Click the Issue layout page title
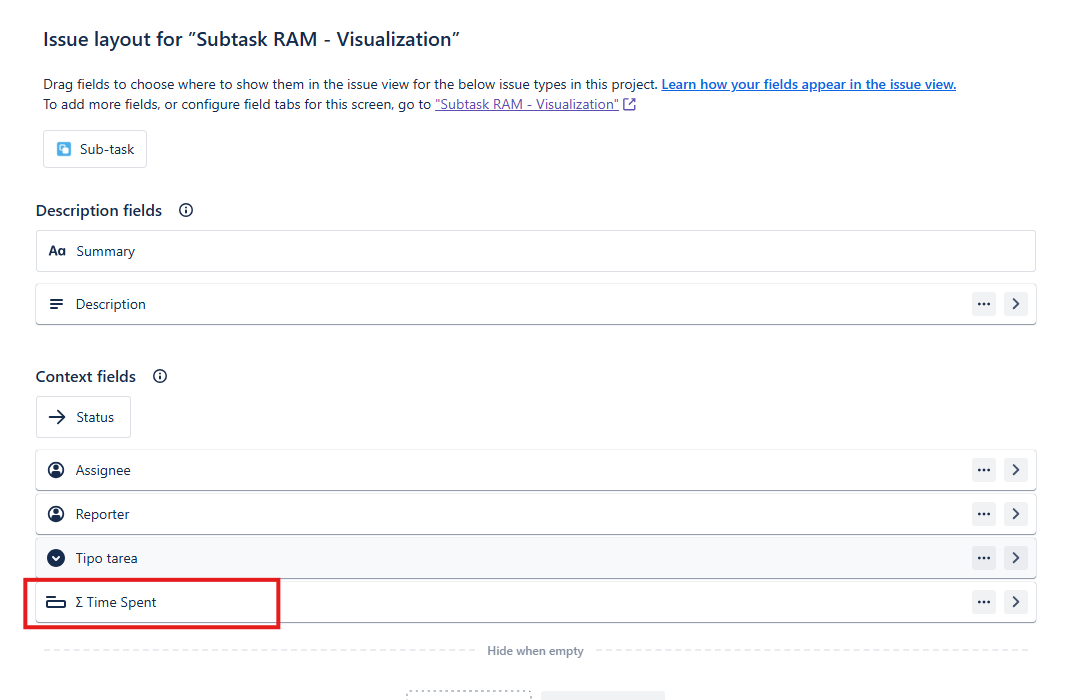The image size is (1088, 700). (x=251, y=40)
